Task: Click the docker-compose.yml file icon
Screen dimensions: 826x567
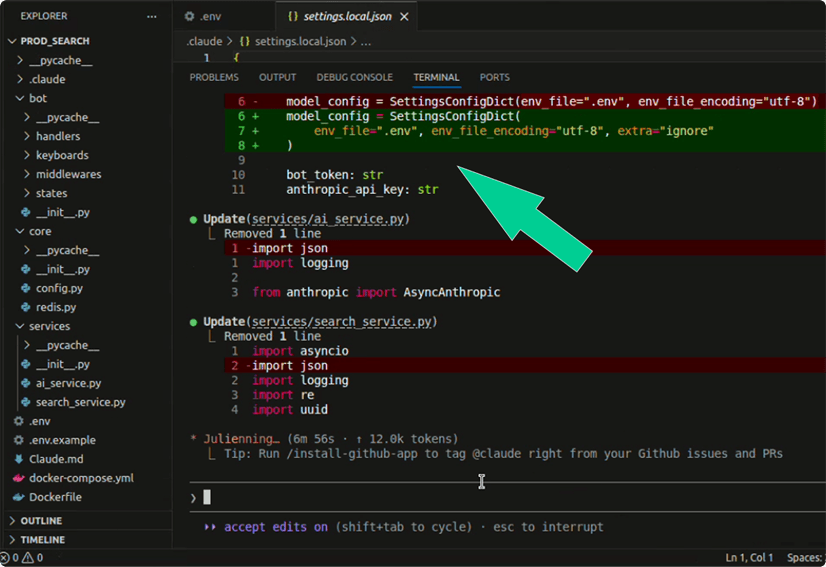Action: click(19, 478)
